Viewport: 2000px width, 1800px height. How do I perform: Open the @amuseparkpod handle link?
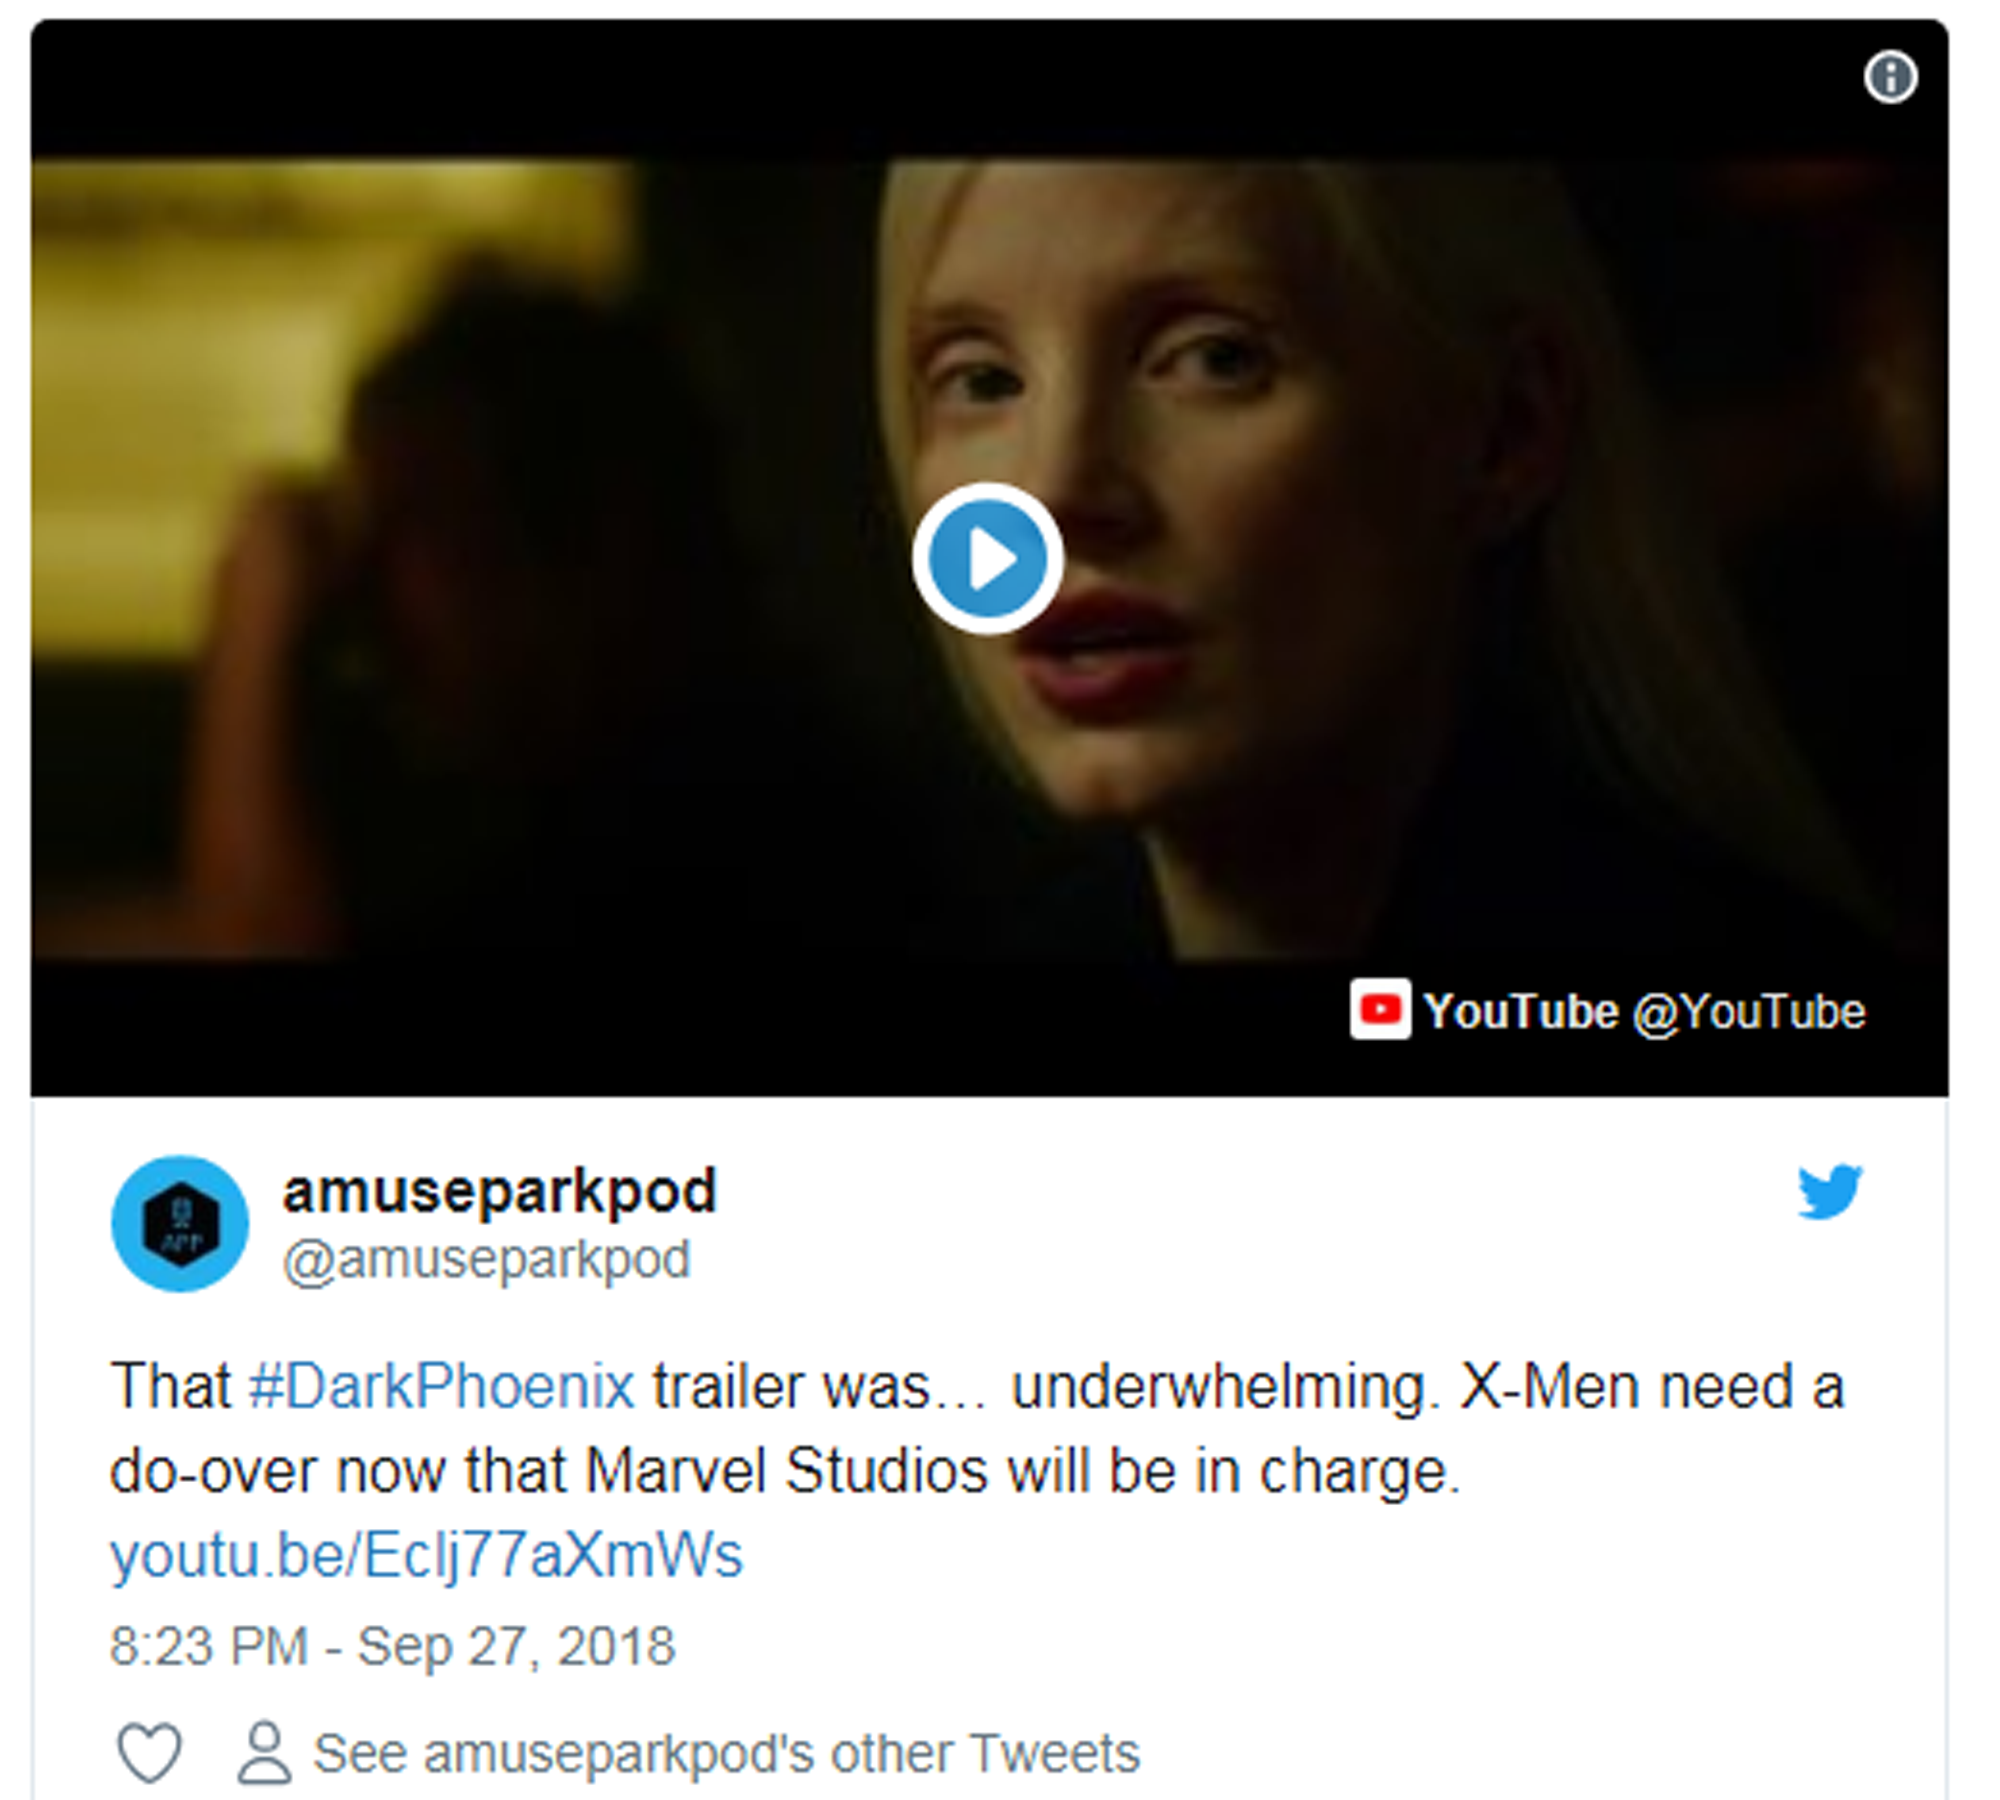(487, 1259)
